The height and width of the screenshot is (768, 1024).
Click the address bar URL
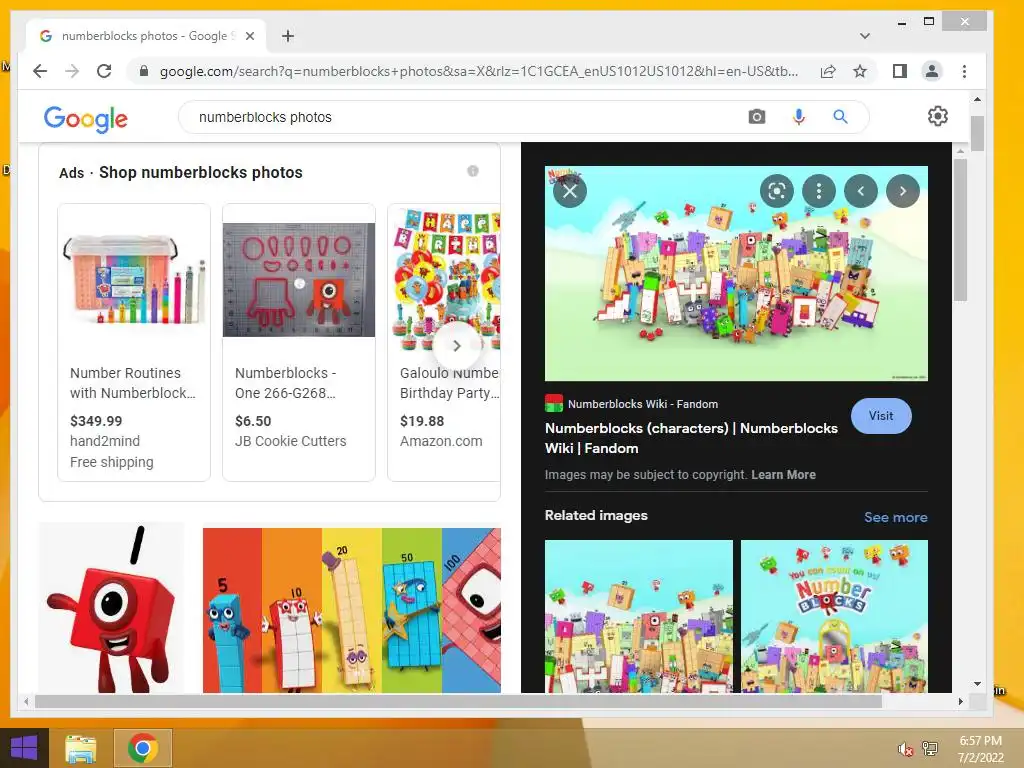tap(479, 71)
